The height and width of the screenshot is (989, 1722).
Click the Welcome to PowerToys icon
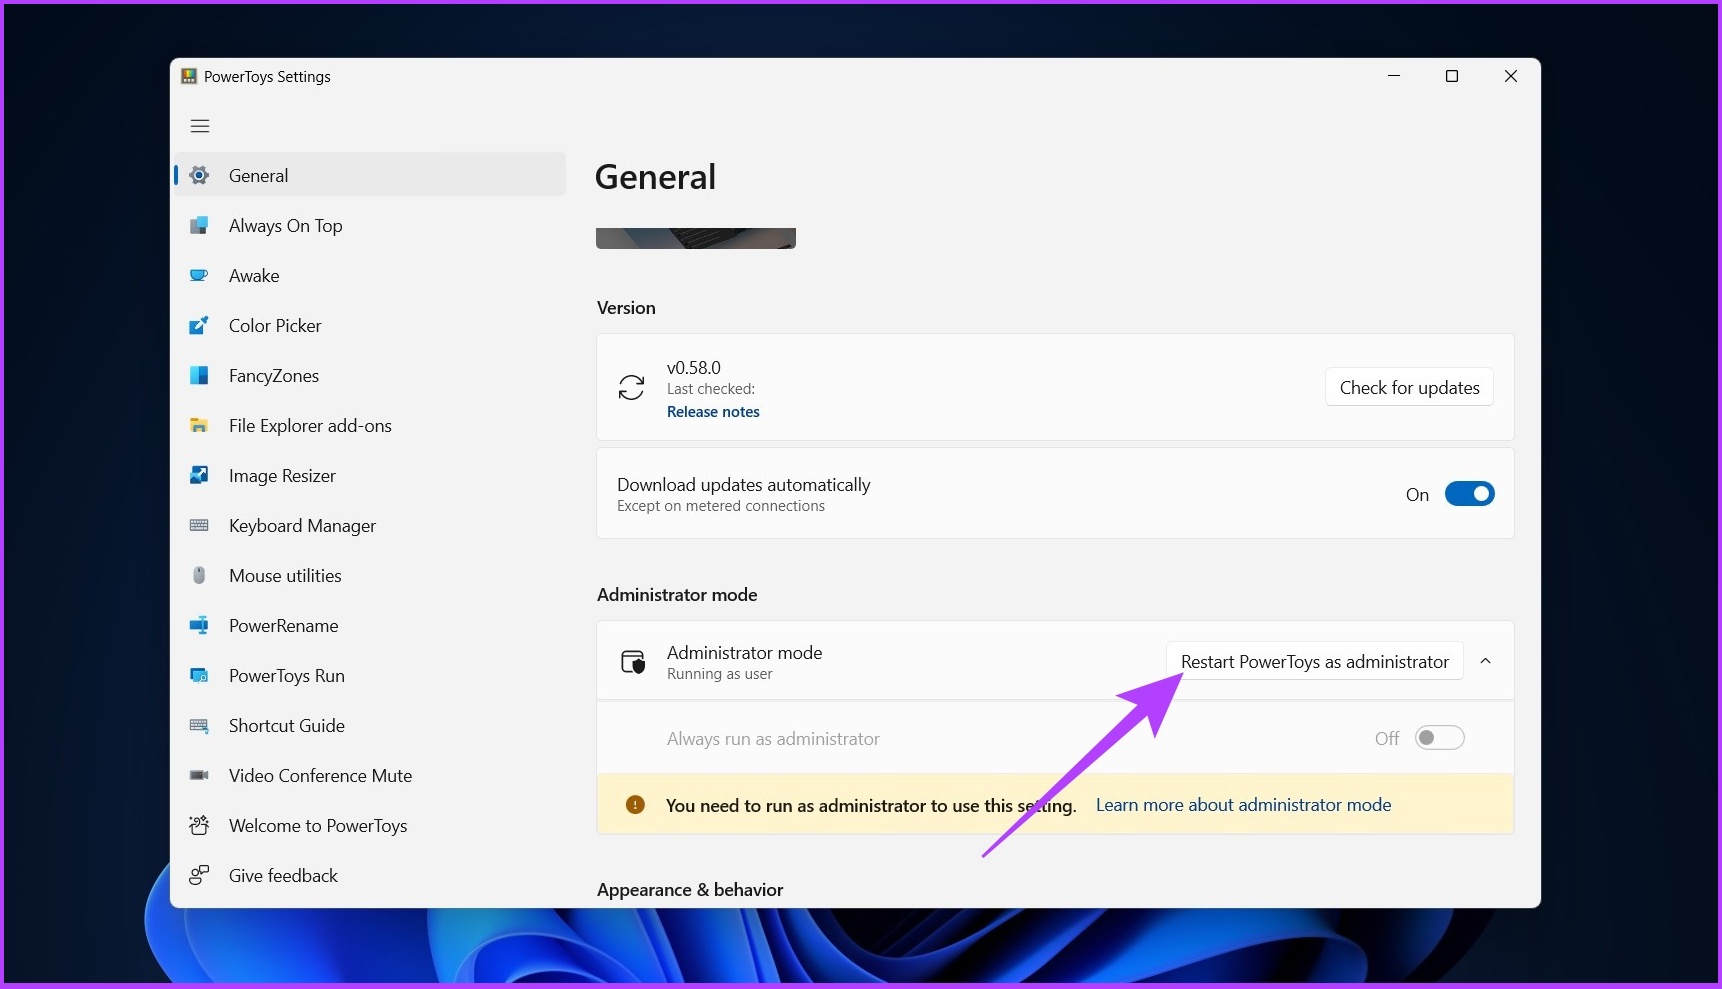click(x=199, y=825)
